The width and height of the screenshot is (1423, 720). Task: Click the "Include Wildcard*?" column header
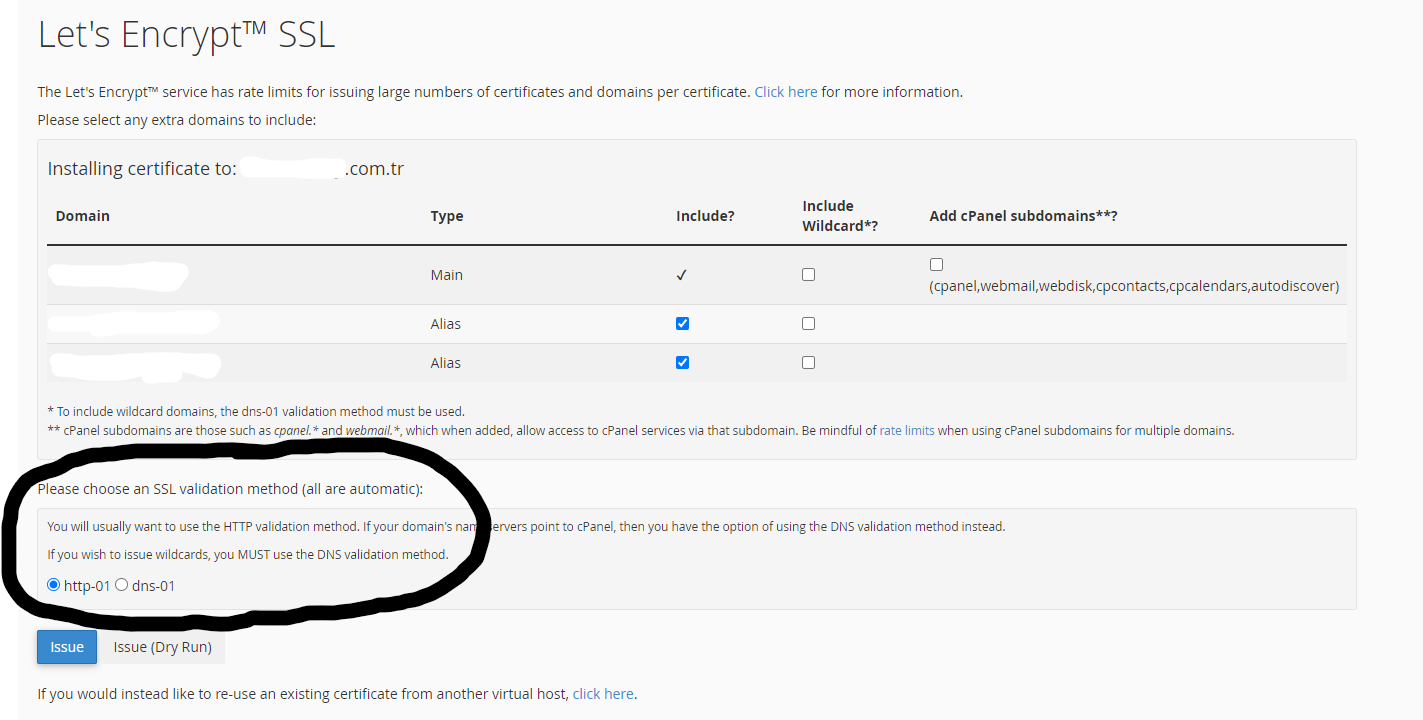tap(840, 216)
